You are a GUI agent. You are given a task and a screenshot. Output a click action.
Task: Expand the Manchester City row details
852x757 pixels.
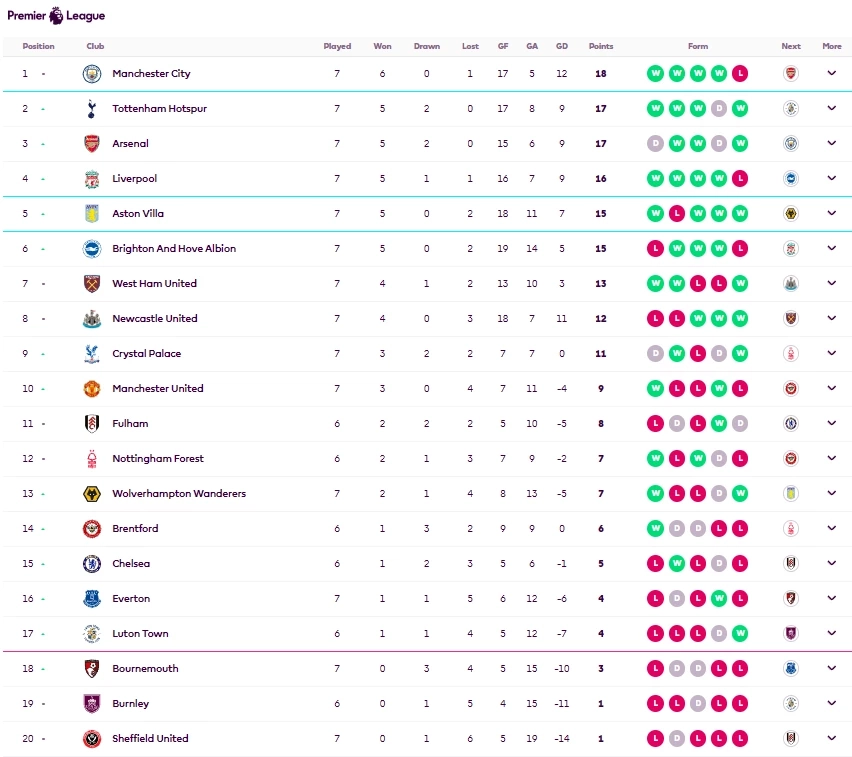point(831,74)
